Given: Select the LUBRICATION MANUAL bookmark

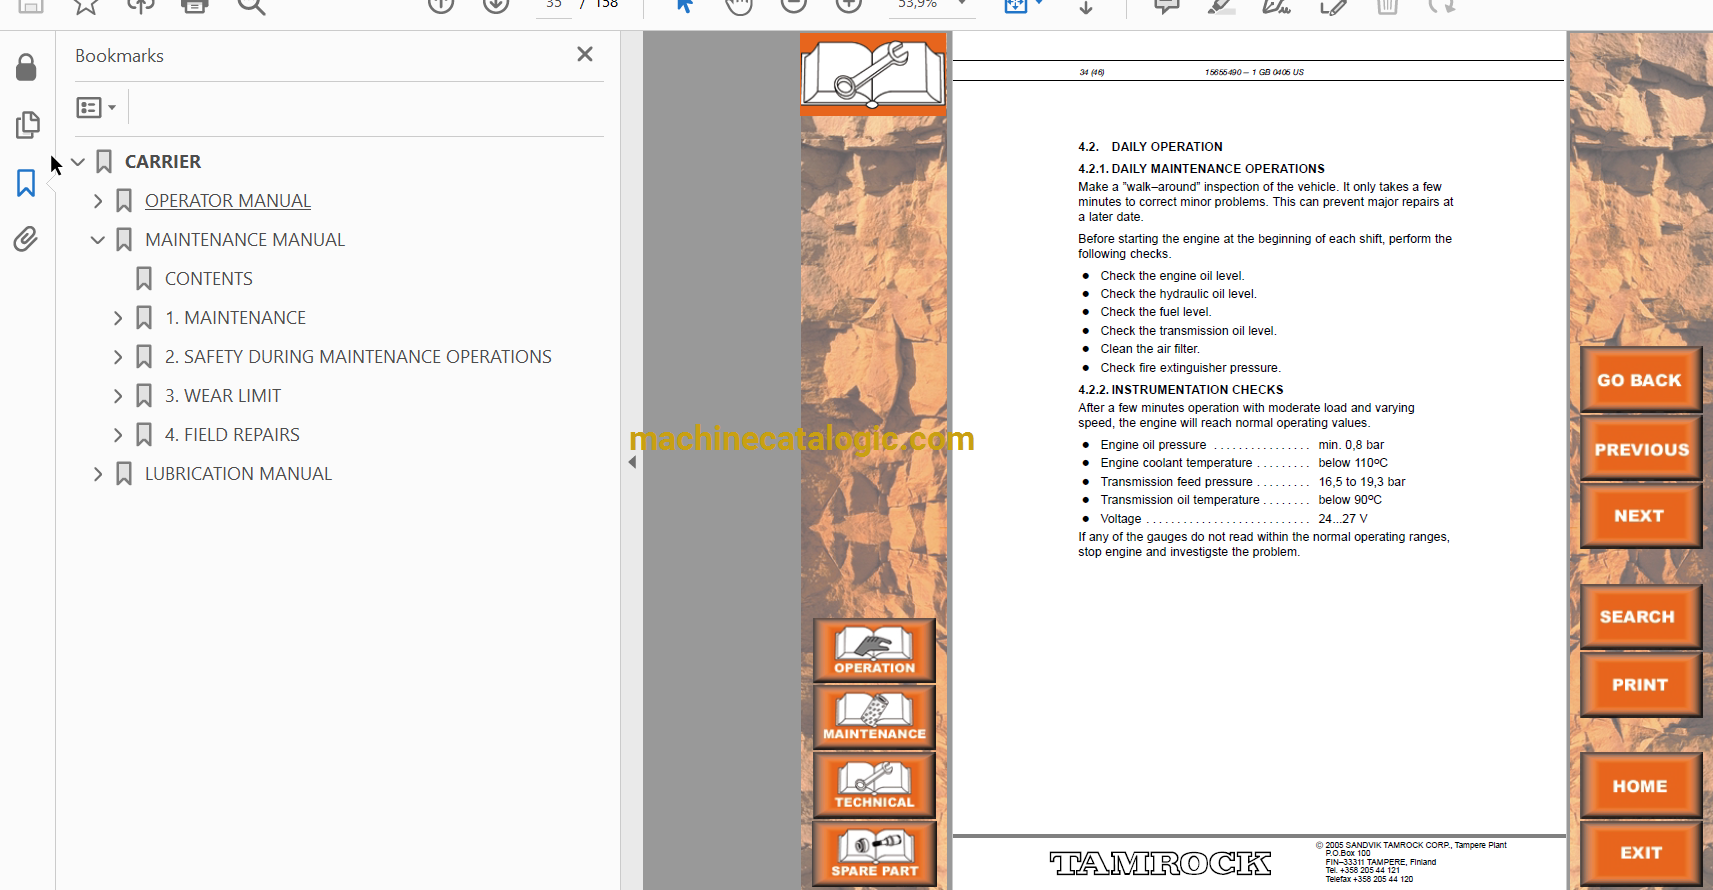Looking at the screenshot, I should [238, 474].
